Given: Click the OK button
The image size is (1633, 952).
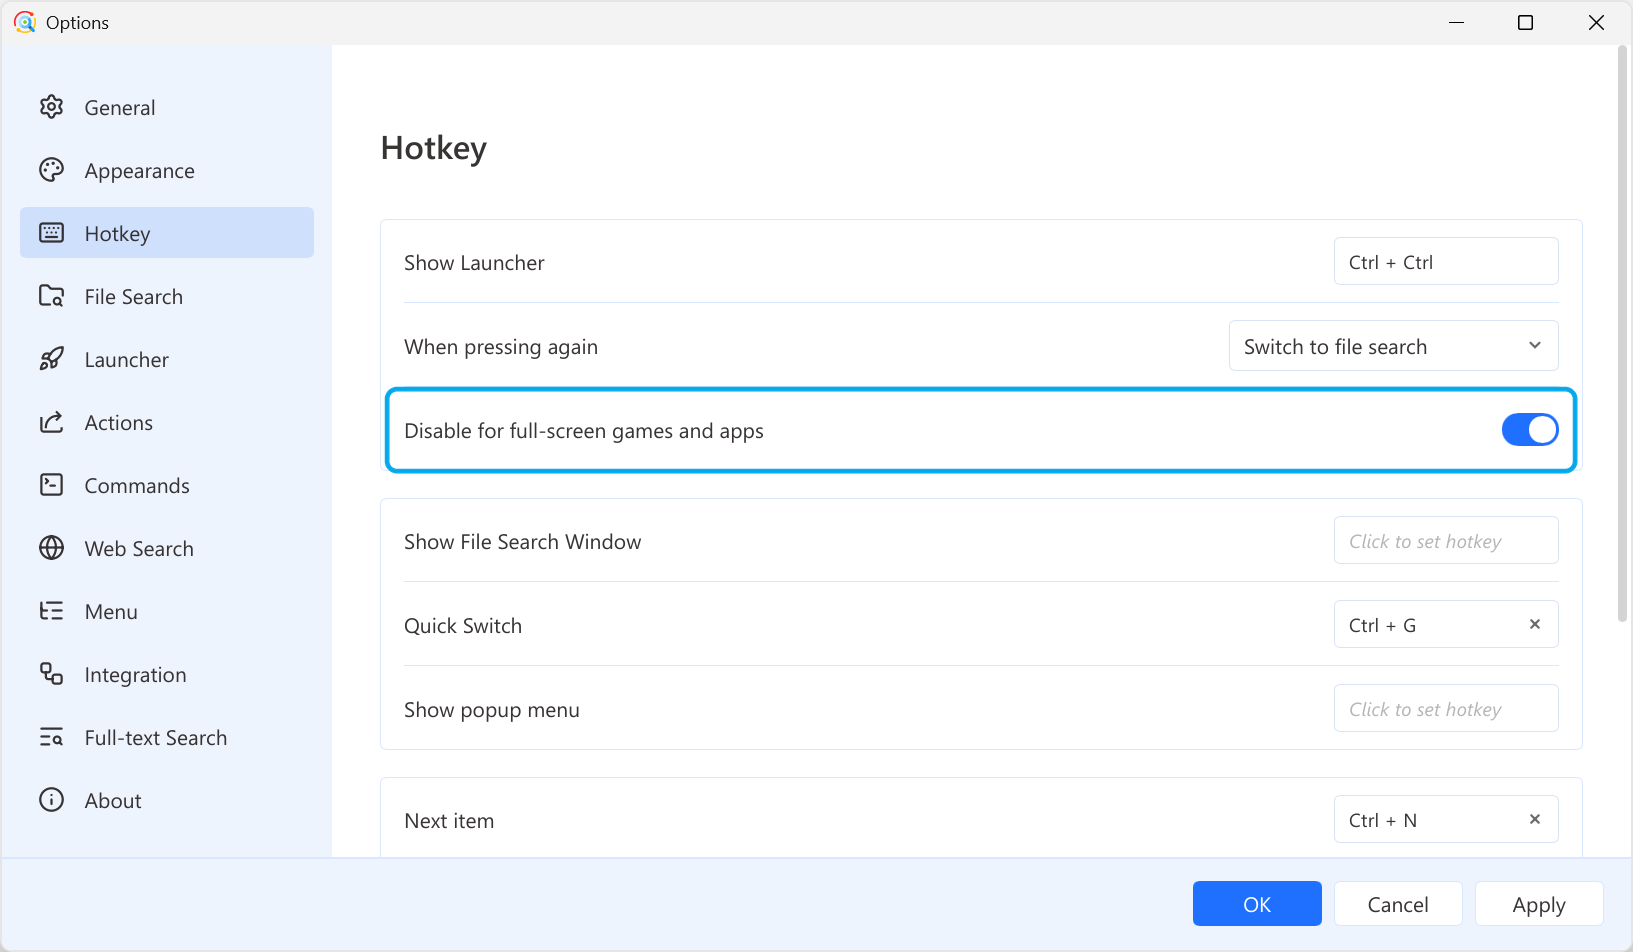Looking at the screenshot, I should (1257, 904).
